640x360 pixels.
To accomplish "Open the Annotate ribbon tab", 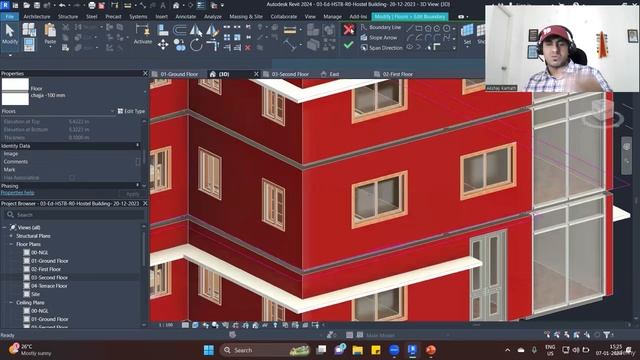I will [185, 17].
